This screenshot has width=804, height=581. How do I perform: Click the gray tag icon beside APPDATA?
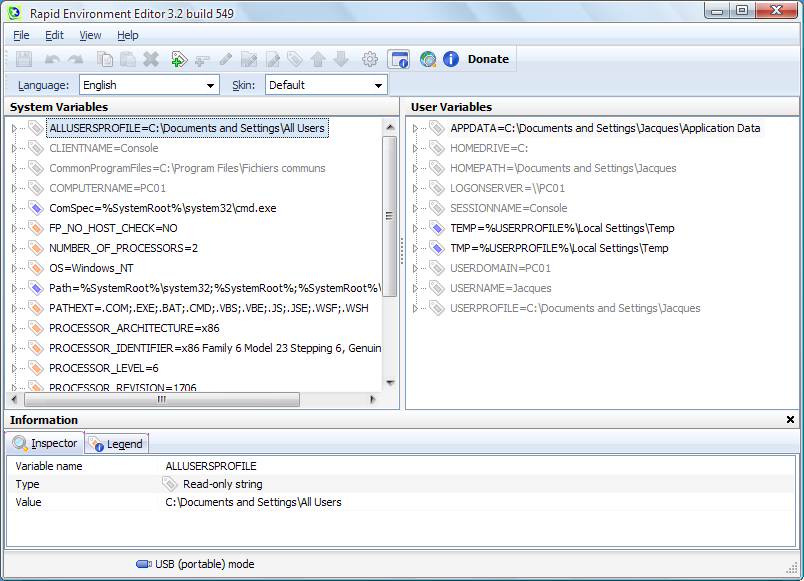point(436,128)
